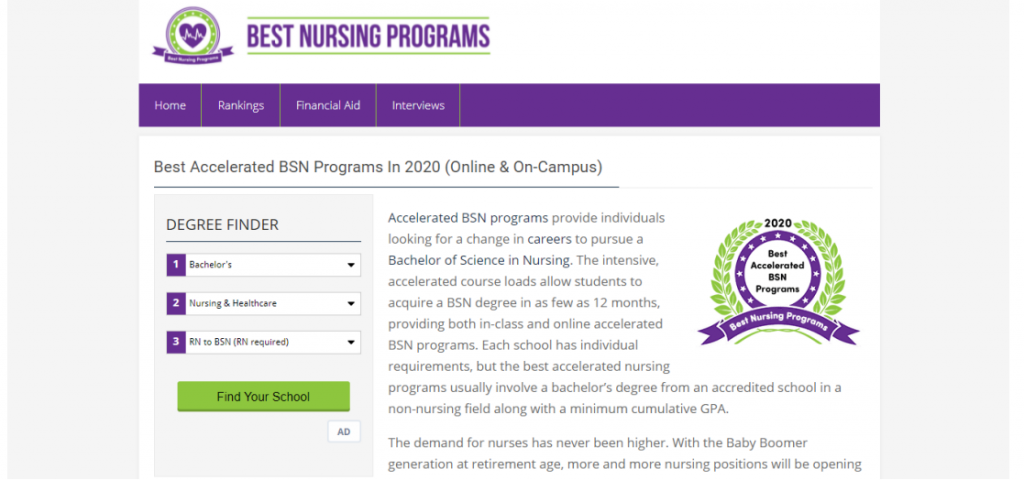Open the Interviews menu item
This screenshot has height=480, width=1024.
[418, 105]
